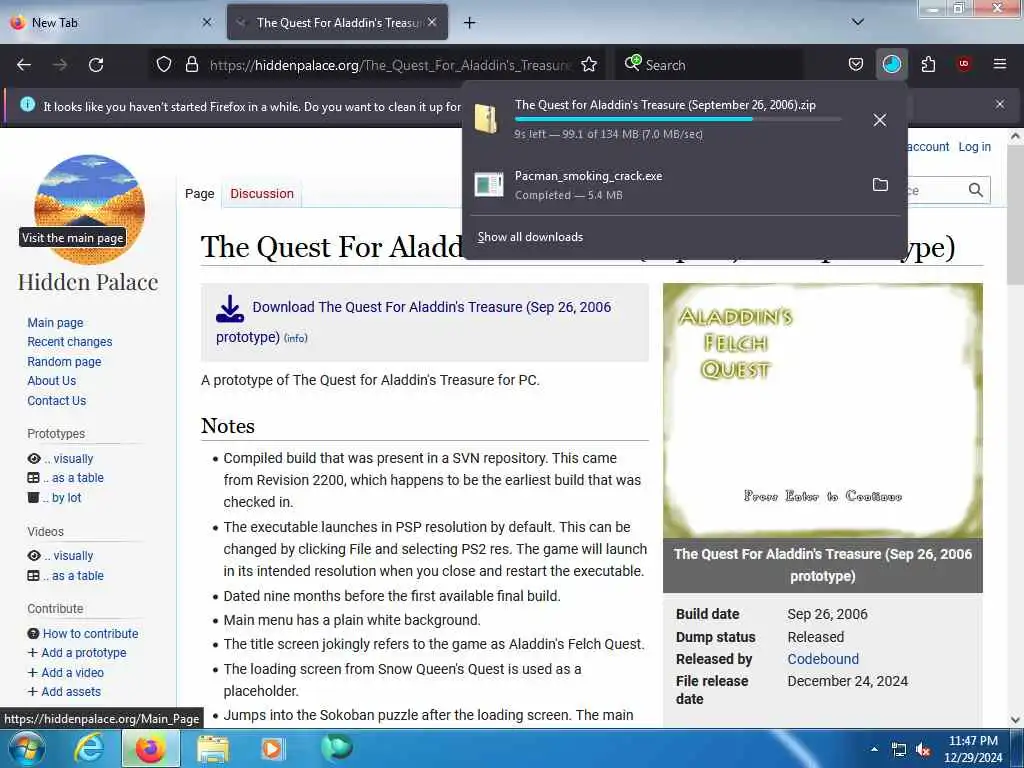Open the Extensions puzzle-piece icon

click(928, 65)
